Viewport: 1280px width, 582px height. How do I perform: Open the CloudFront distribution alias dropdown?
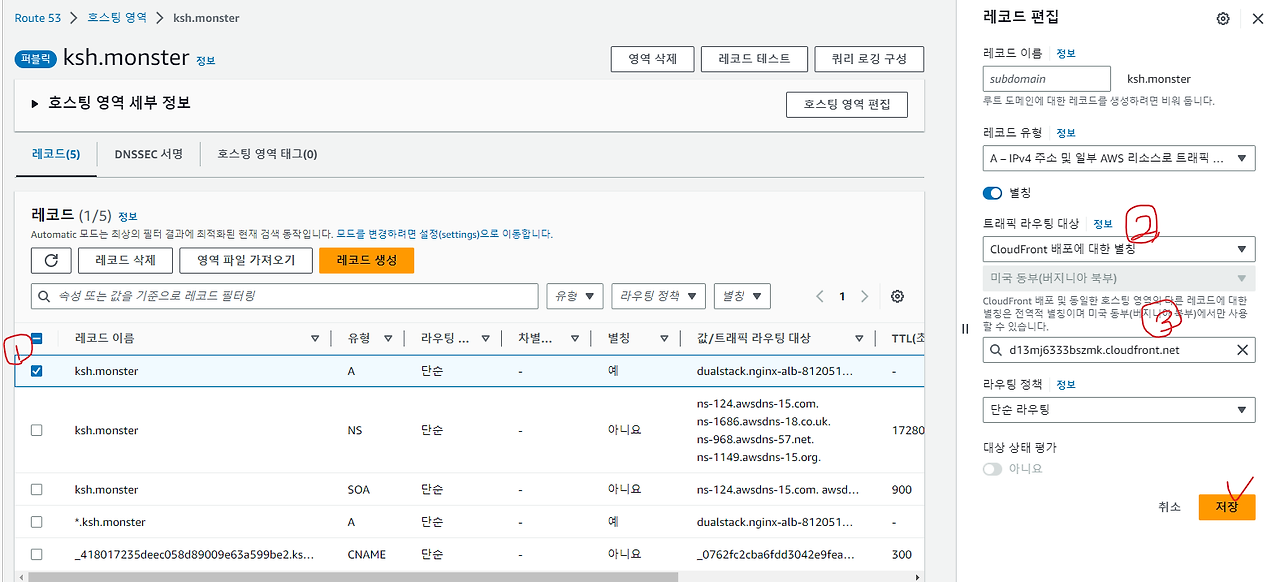pyautogui.click(x=1119, y=248)
